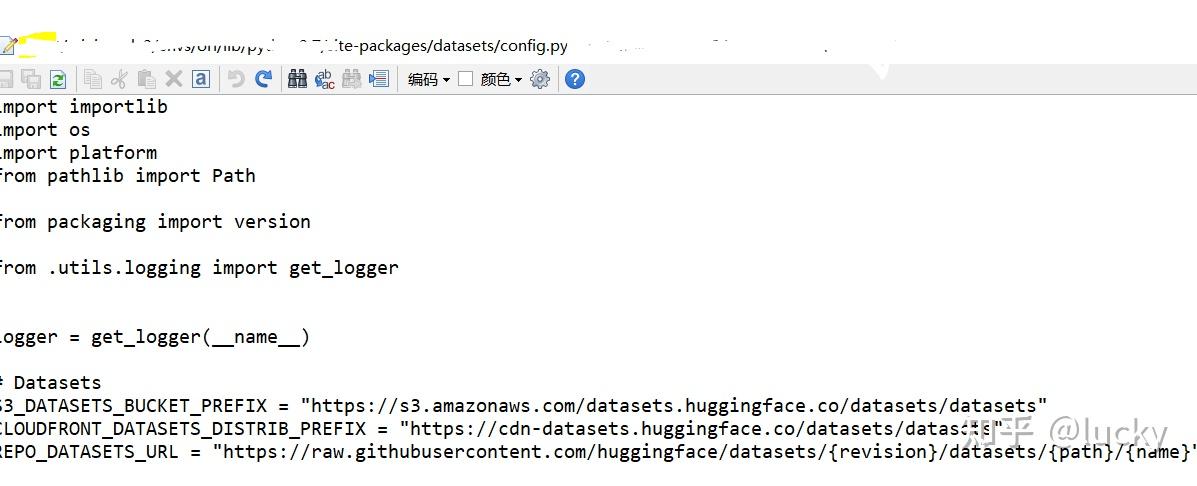The image size is (1197, 486).
Task: Click the Copy icon in the toolbar
Action: [x=93, y=79]
